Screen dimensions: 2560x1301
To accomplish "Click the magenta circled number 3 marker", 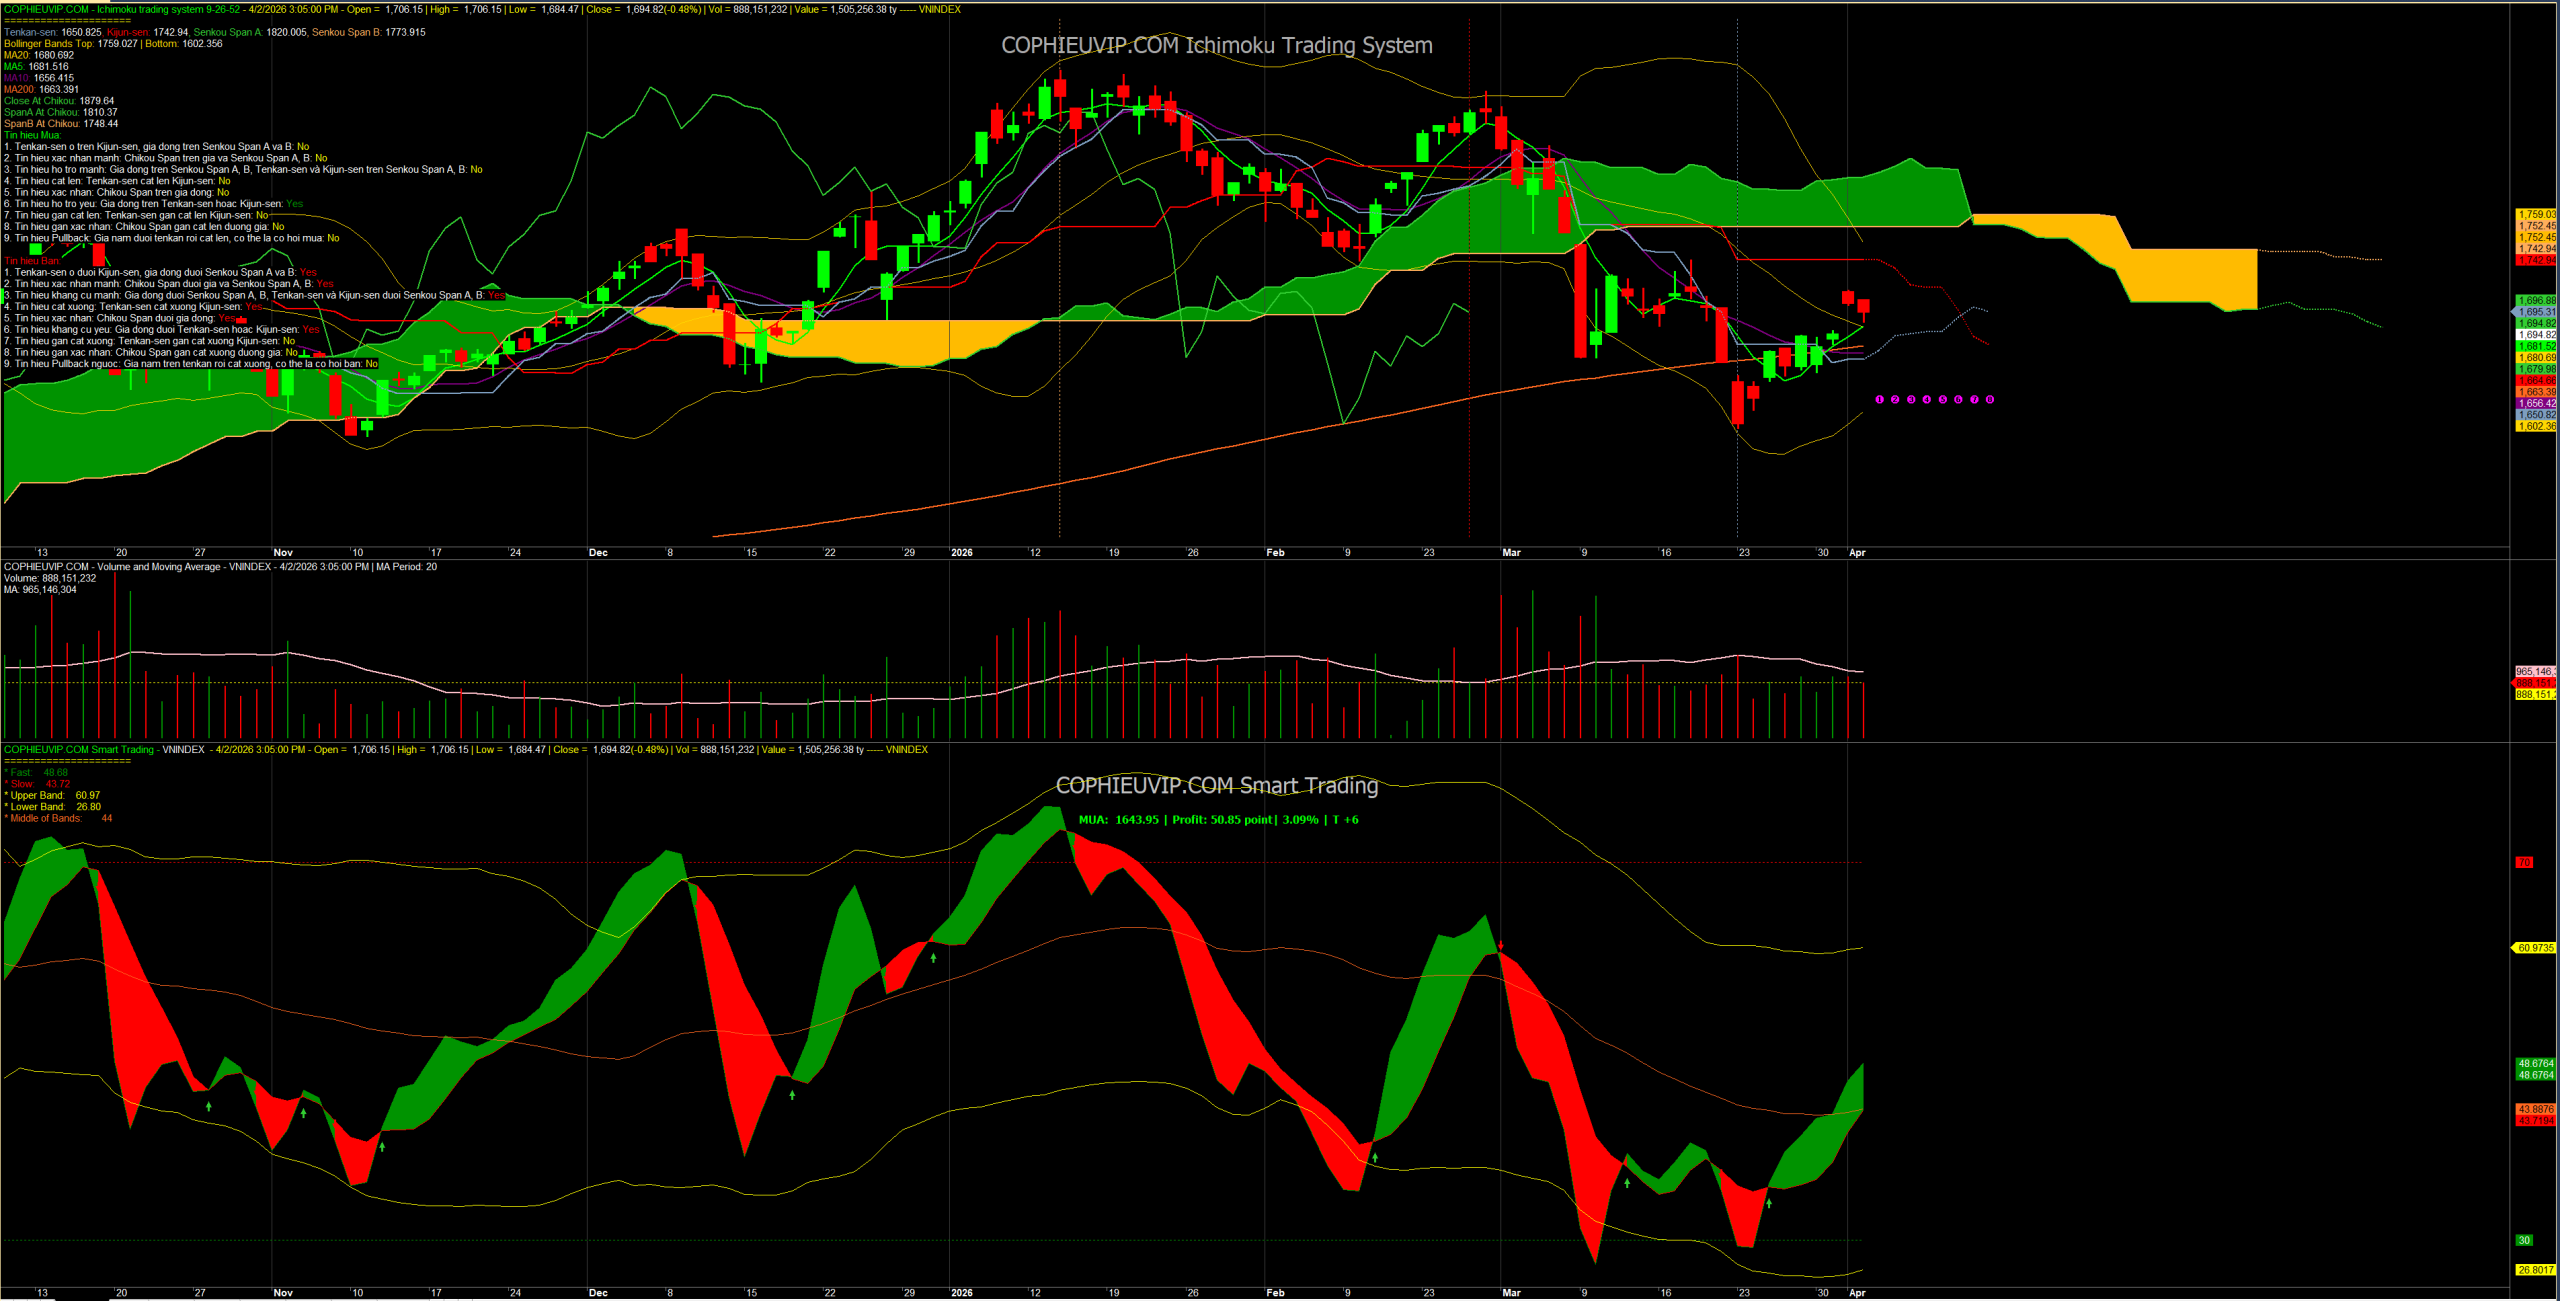I will (x=1911, y=400).
